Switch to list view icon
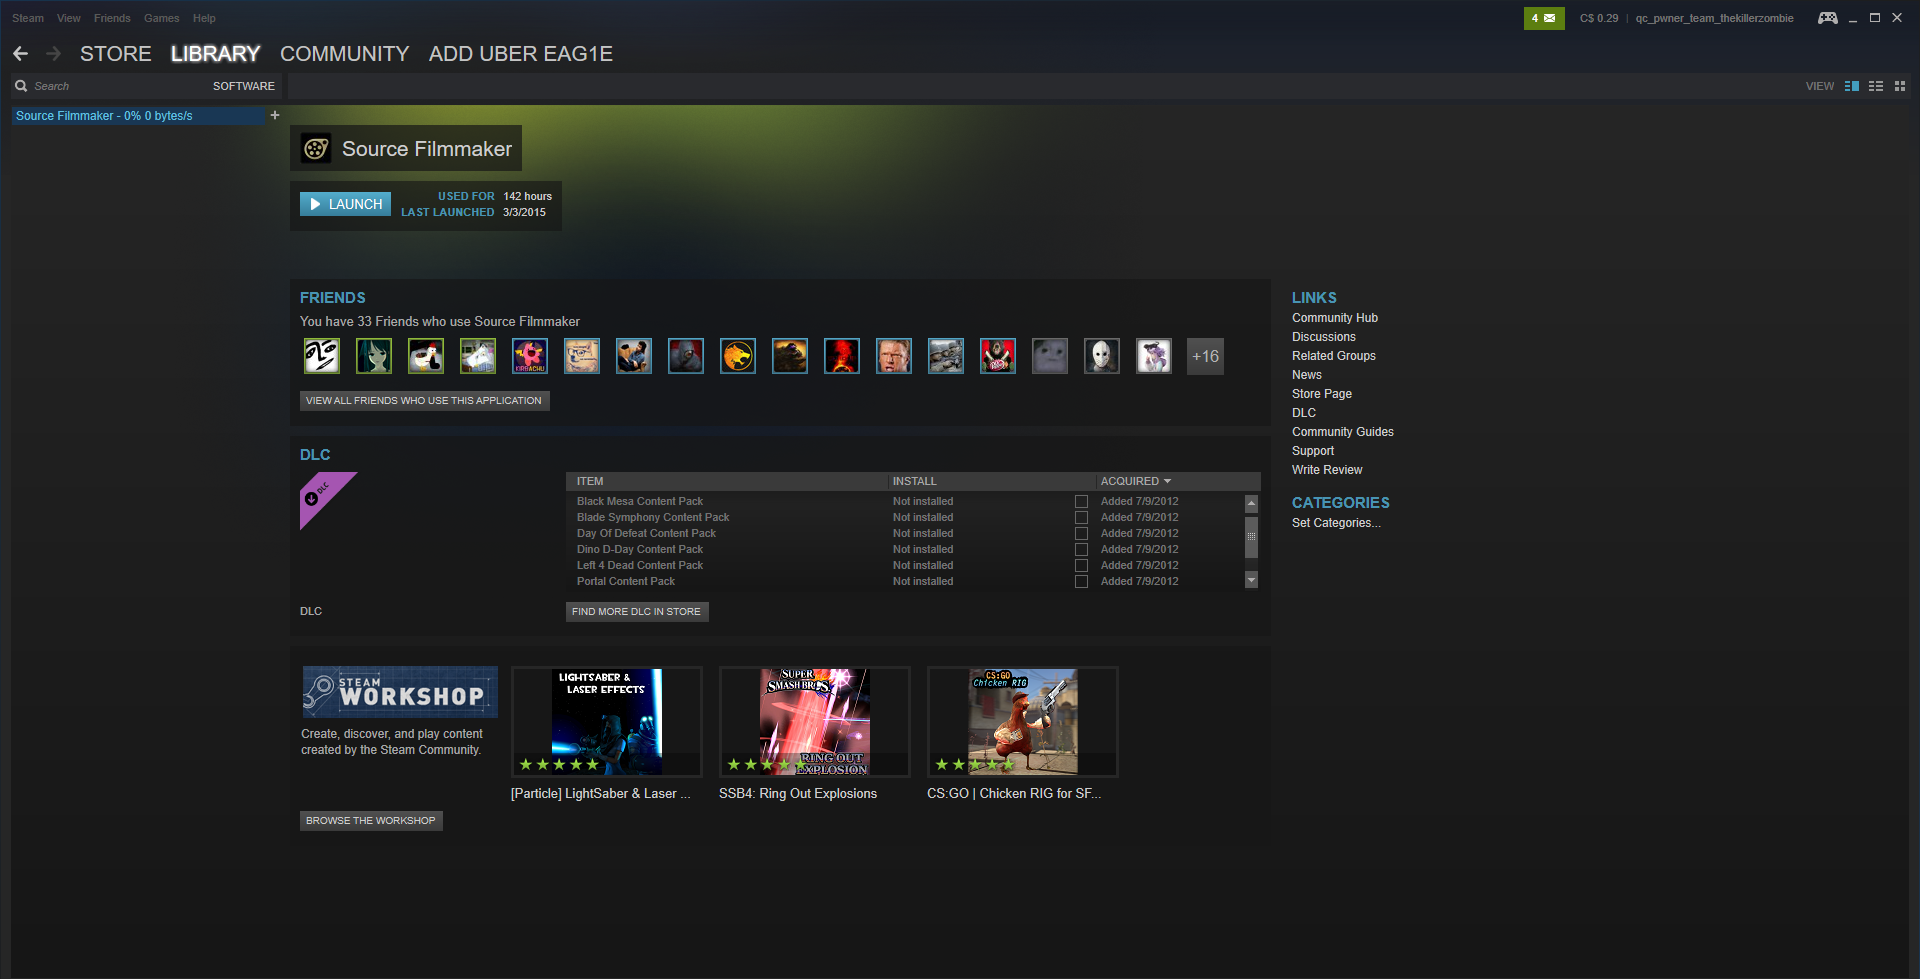The height and width of the screenshot is (979, 1920). point(1876,86)
